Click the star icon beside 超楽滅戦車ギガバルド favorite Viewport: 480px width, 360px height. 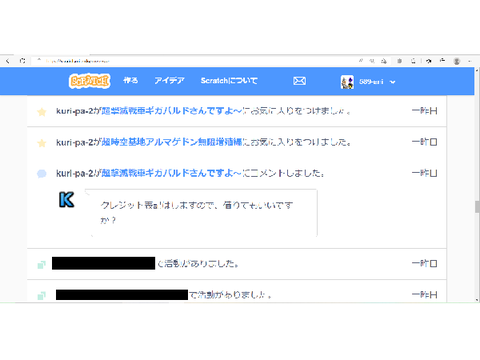[42, 112]
